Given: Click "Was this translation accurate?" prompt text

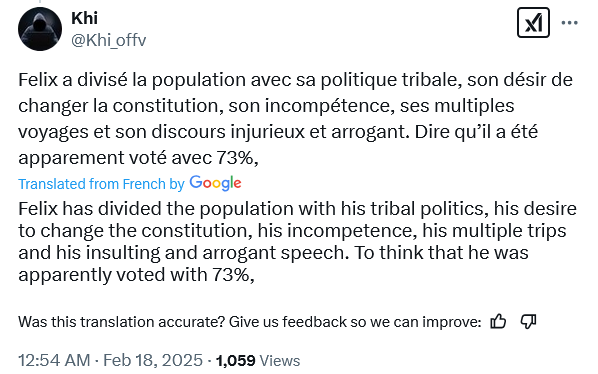Looking at the screenshot, I should pyautogui.click(x=121, y=322).
